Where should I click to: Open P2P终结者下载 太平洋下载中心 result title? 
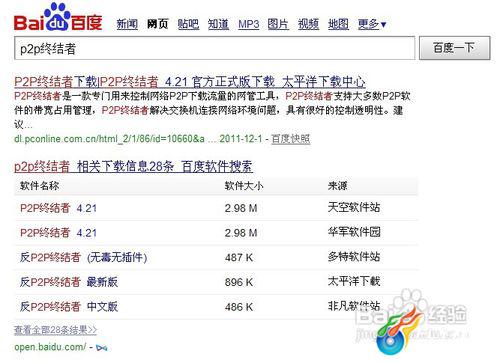190,81
